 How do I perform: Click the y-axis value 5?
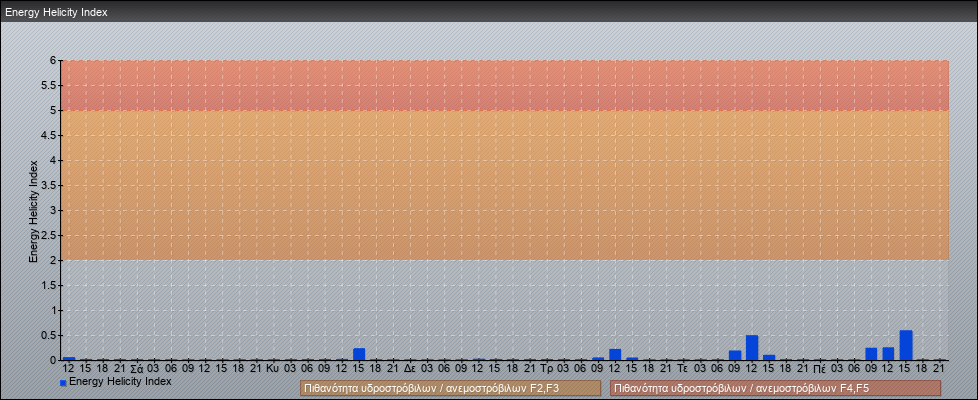54,110
